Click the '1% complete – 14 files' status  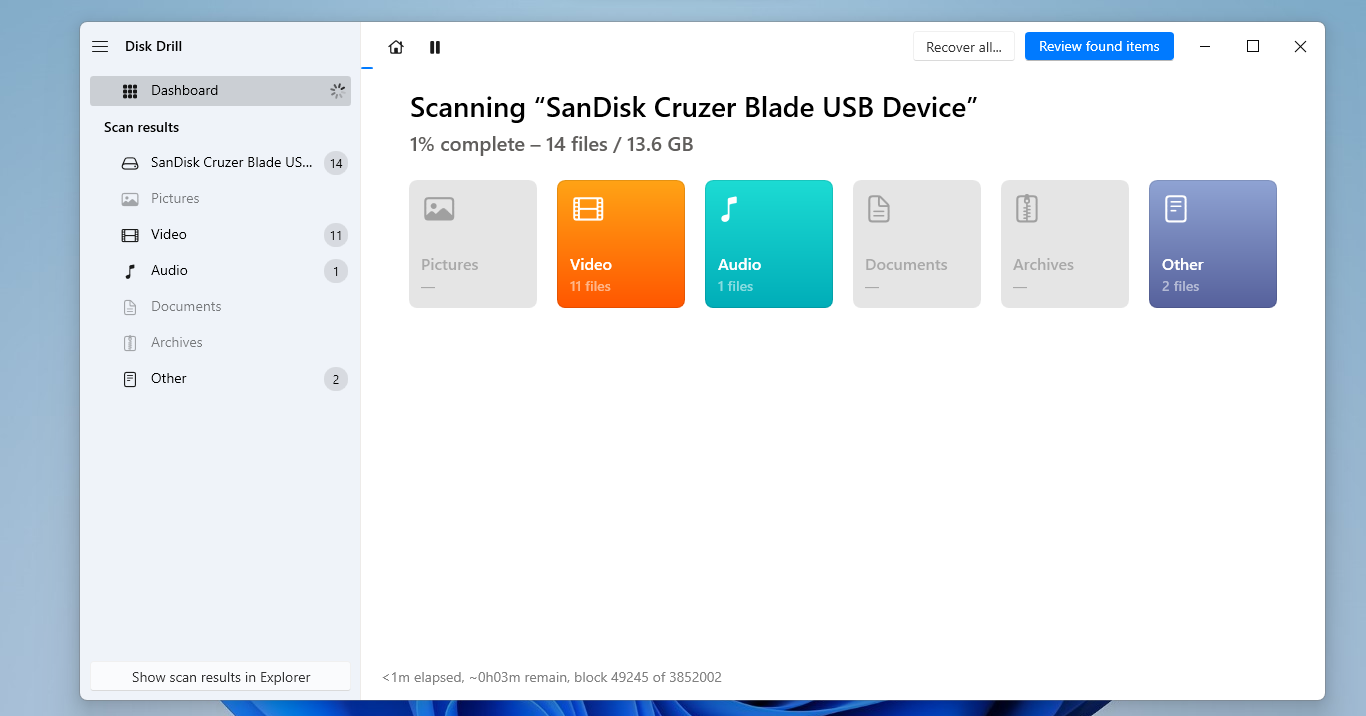pyautogui.click(x=552, y=144)
